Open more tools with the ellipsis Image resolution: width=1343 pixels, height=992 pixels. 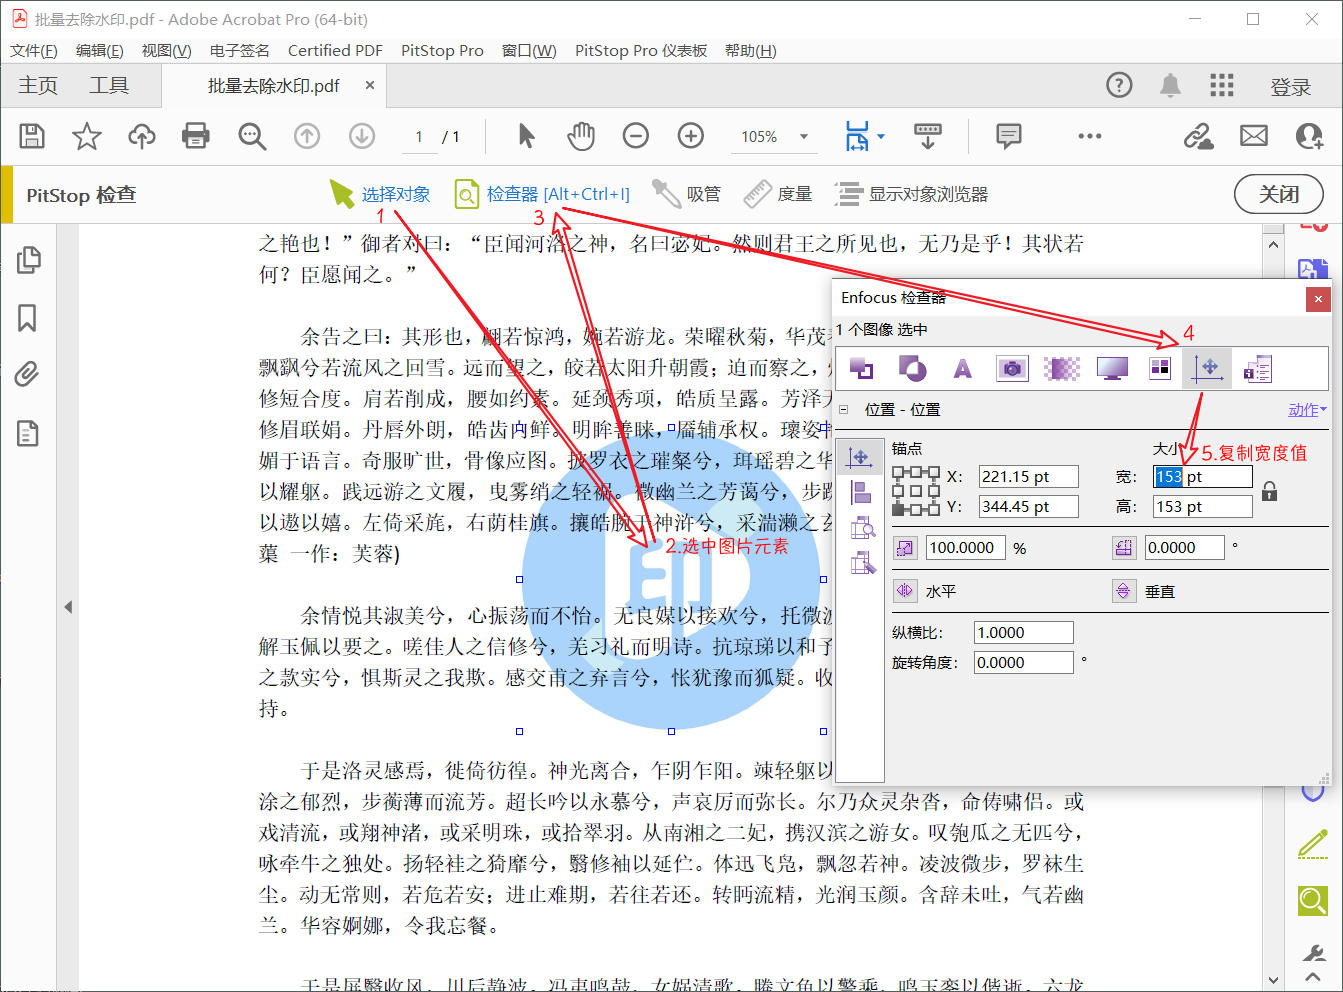pyautogui.click(x=1090, y=136)
